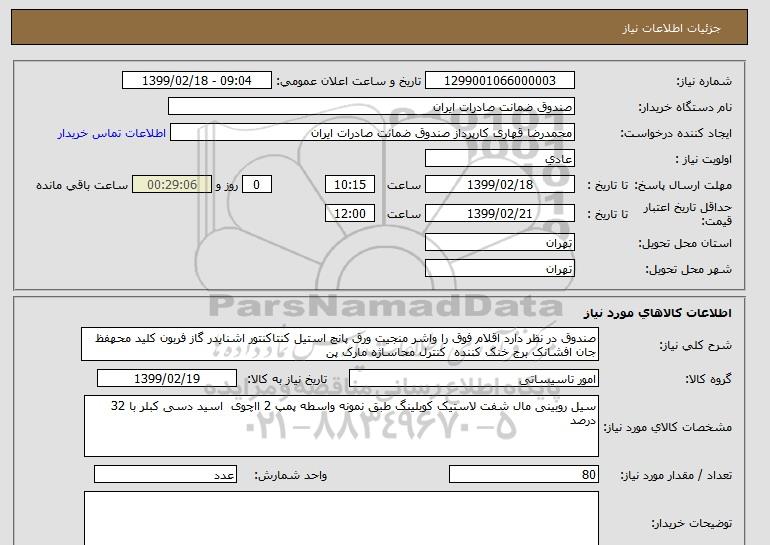The width and height of the screenshot is (770, 545).
Task: Click the label استان محل تحویل
Action: click(x=685, y=243)
